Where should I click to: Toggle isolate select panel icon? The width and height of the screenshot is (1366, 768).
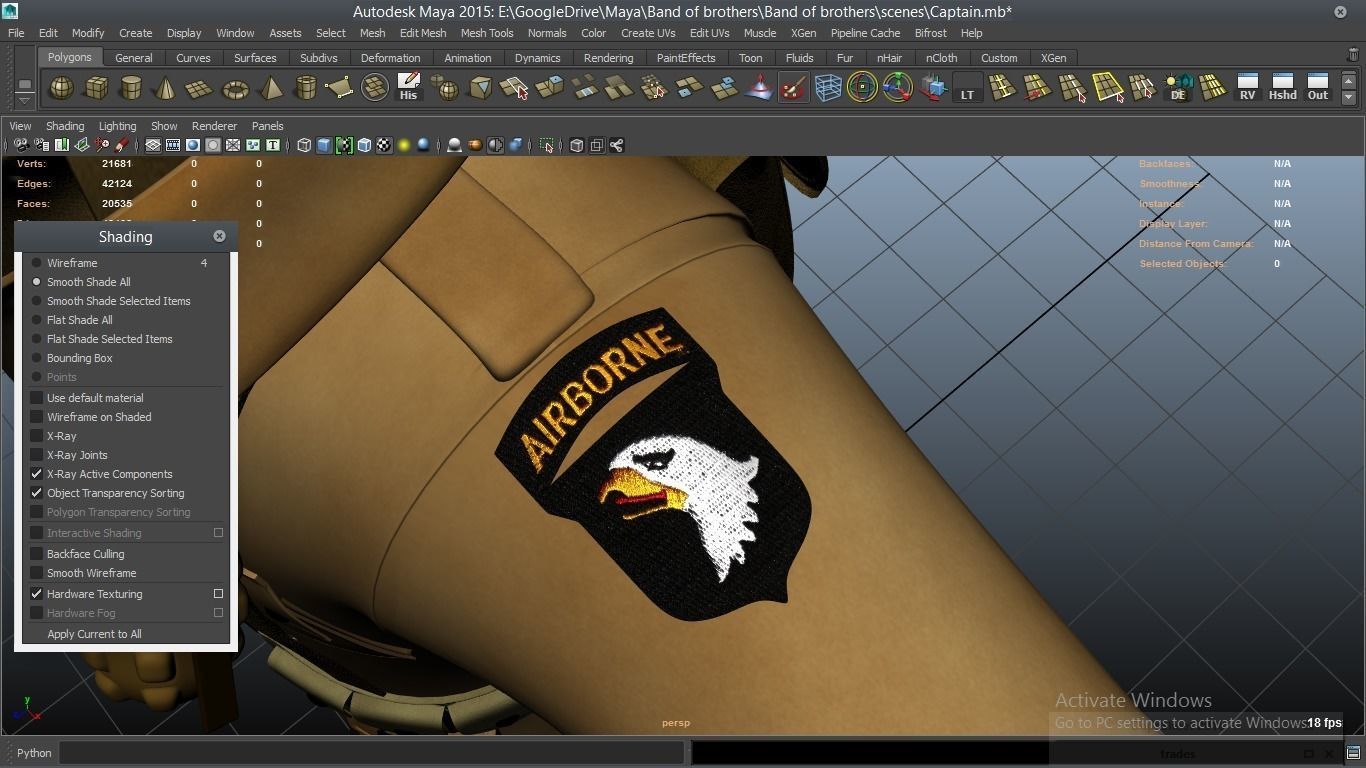[546, 146]
